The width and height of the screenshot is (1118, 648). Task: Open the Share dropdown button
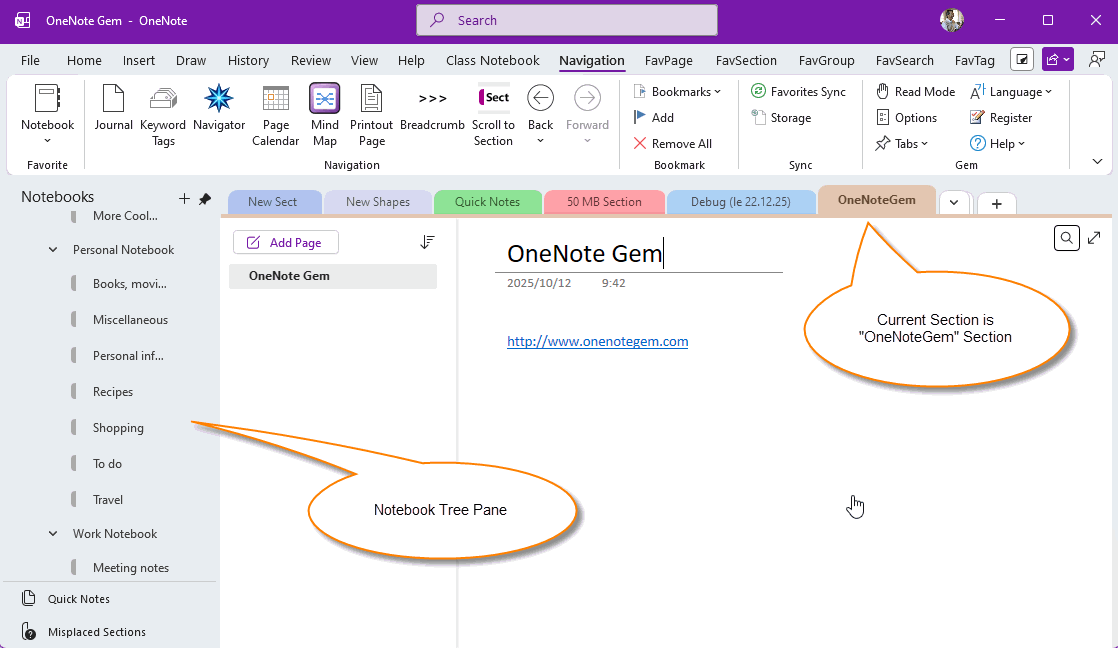[x=1057, y=60]
